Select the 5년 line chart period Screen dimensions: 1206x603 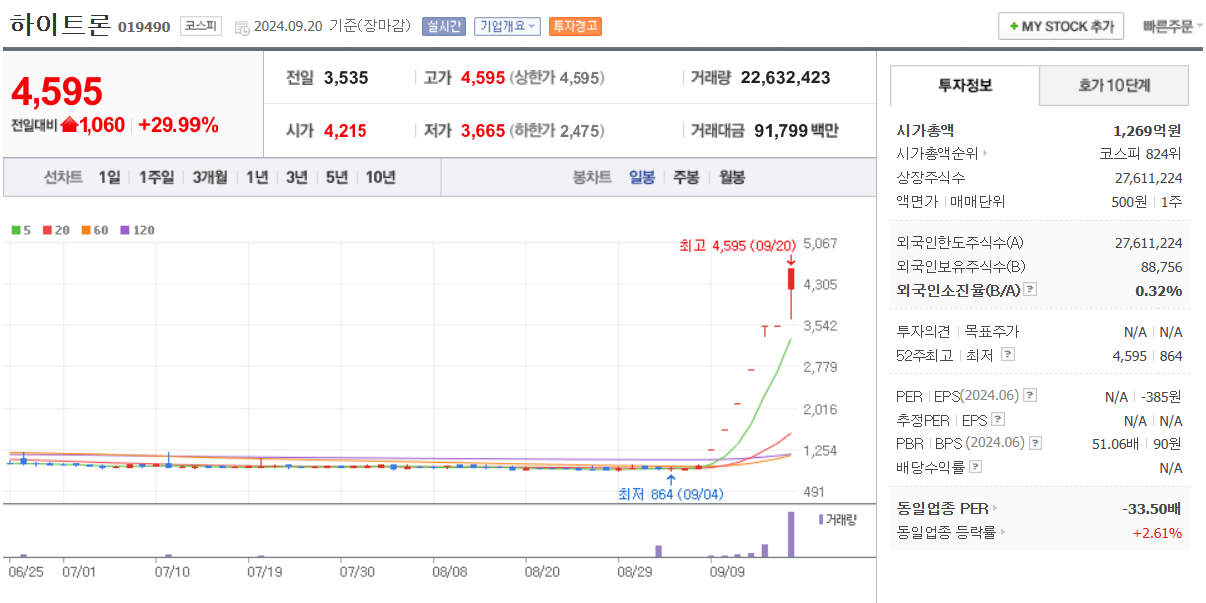pyautogui.click(x=337, y=177)
